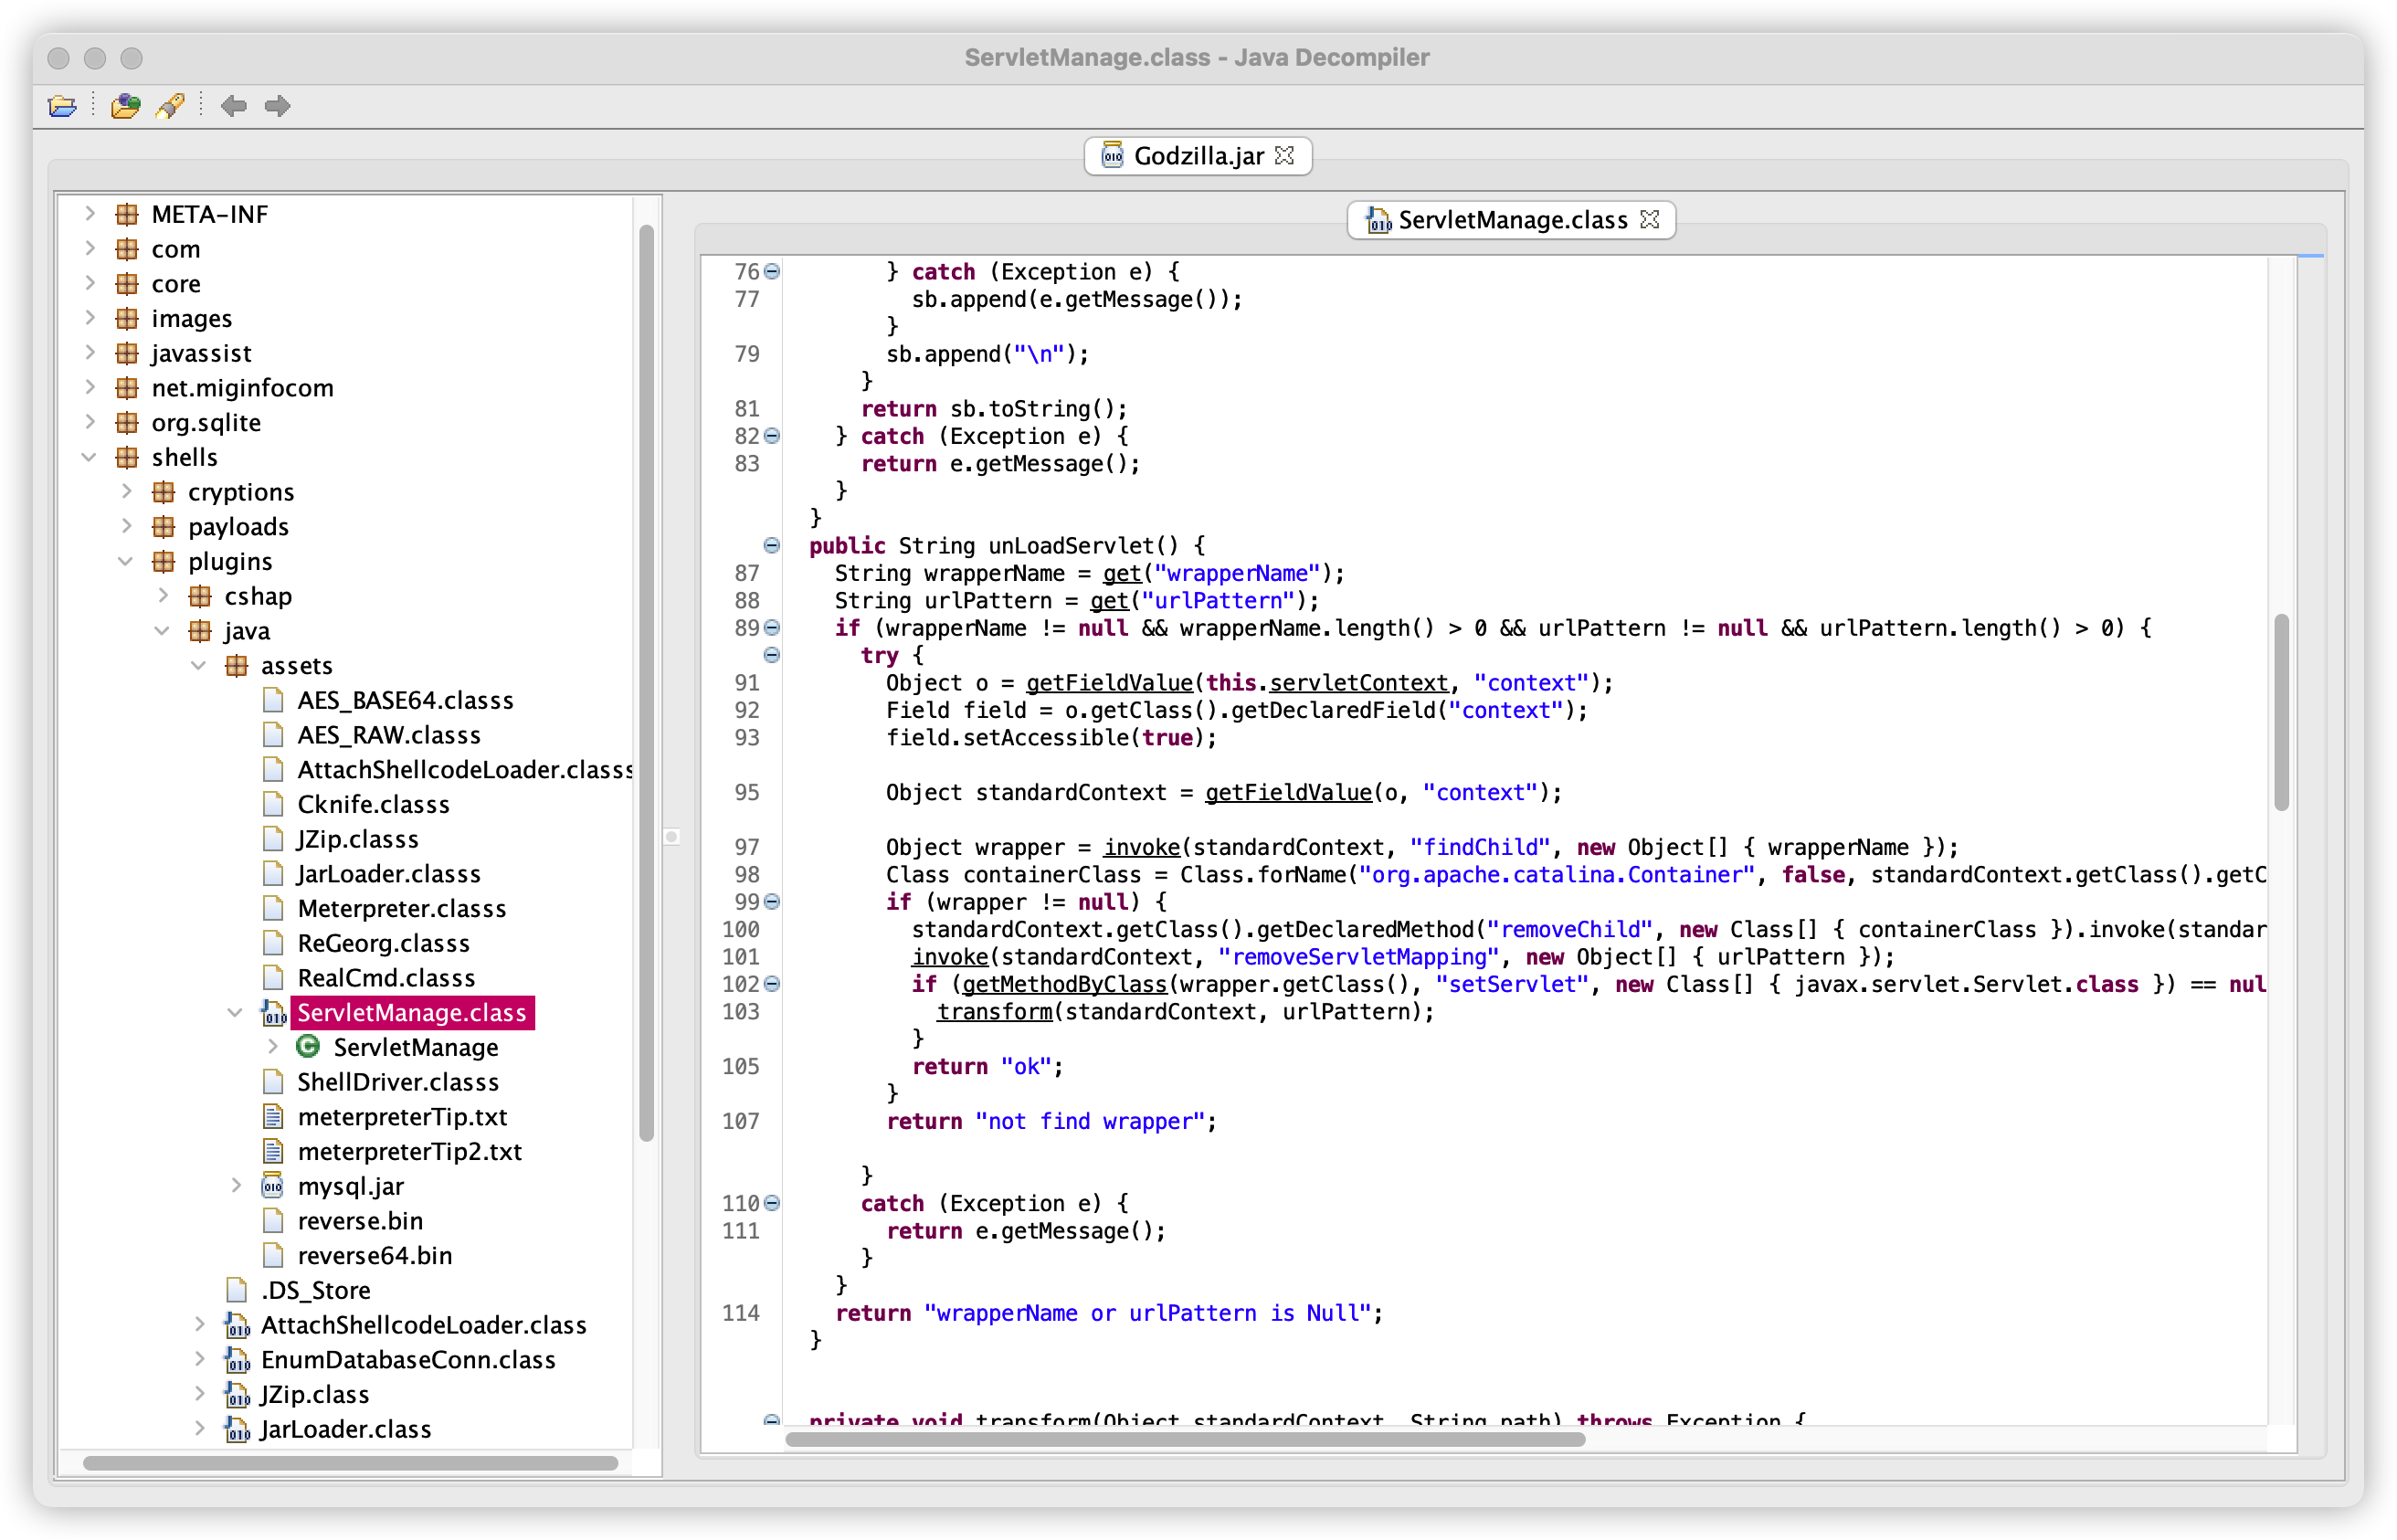2397x1540 pixels.
Task: Close the ServletManage.class editor tab
Action: click(x=1650, y=220)
